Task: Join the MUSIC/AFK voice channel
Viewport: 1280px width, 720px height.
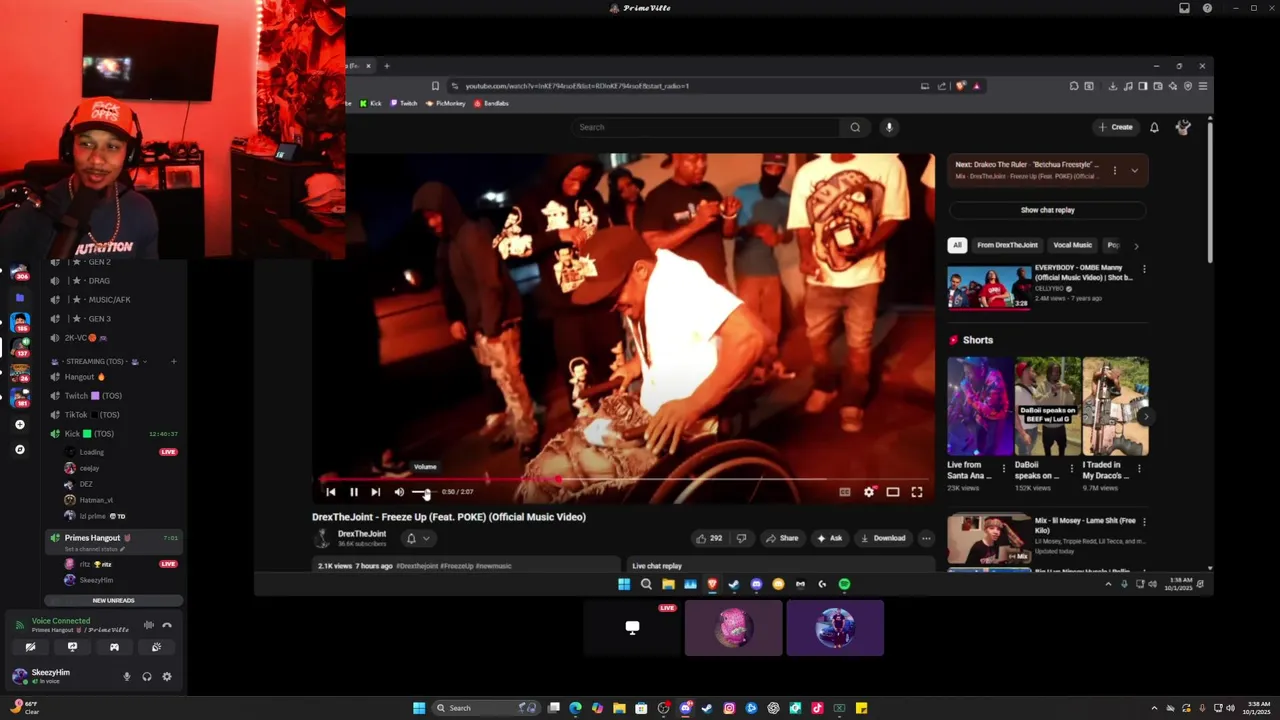Action: coord(108,300)
